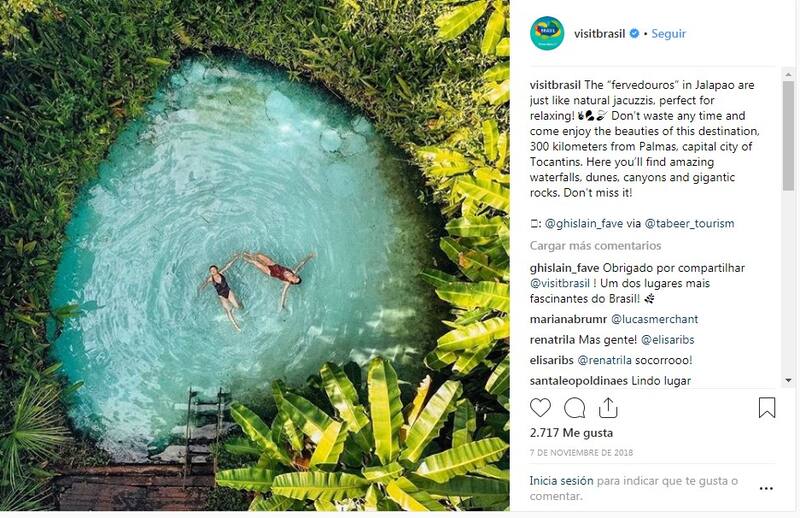Click the heart like icon

pos(540,408)
